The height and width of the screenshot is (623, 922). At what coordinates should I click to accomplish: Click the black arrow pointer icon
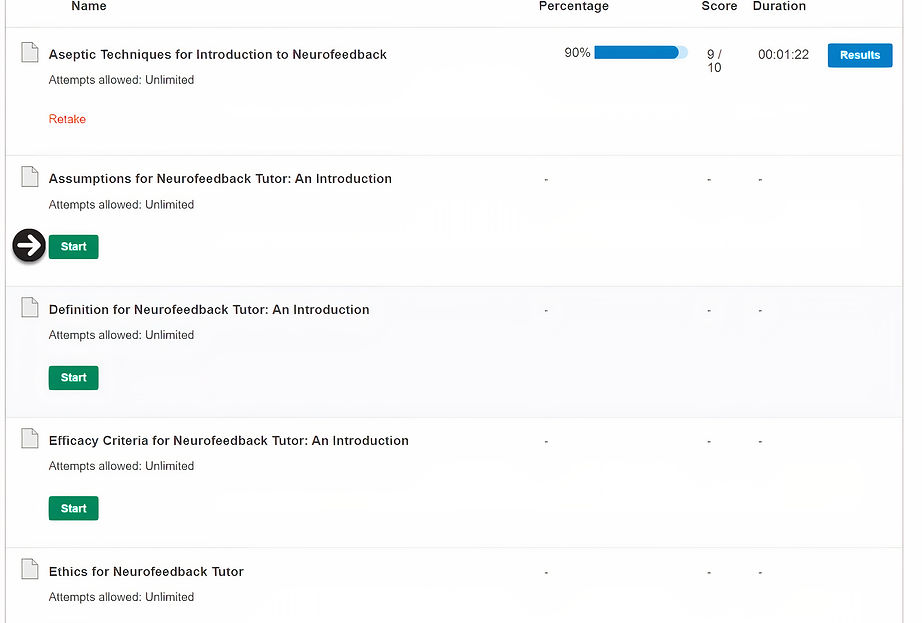tap(29, 245)
